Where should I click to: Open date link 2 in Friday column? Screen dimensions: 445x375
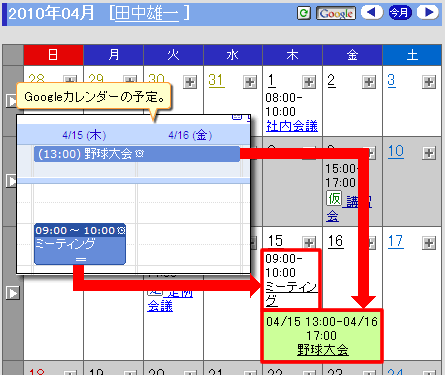point(331,80)
